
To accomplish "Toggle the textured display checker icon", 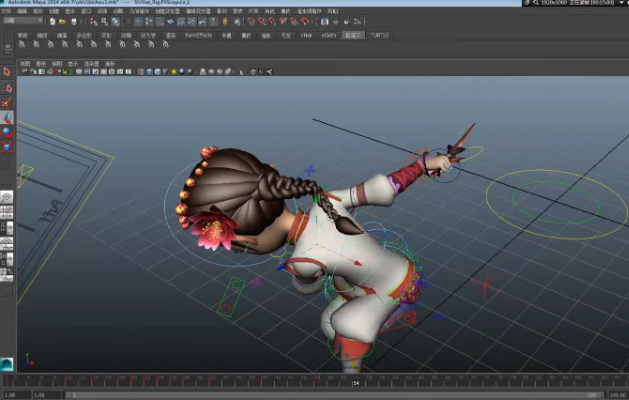I will coord(166,72).
